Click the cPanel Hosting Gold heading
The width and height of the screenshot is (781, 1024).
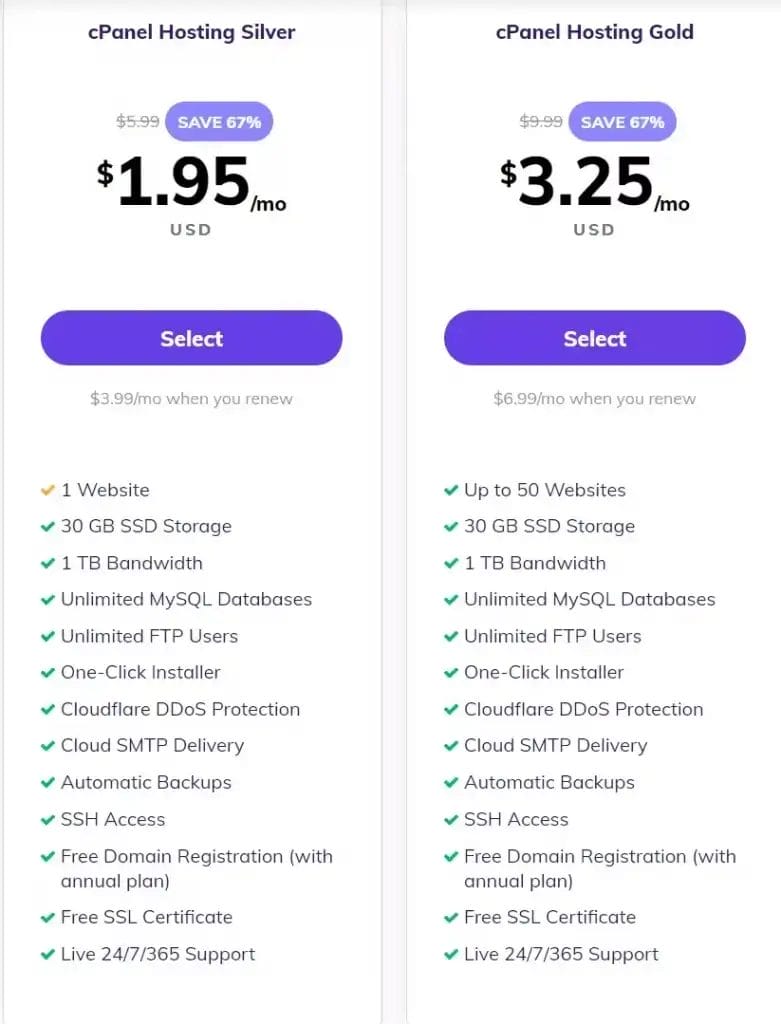coord(594,32)
